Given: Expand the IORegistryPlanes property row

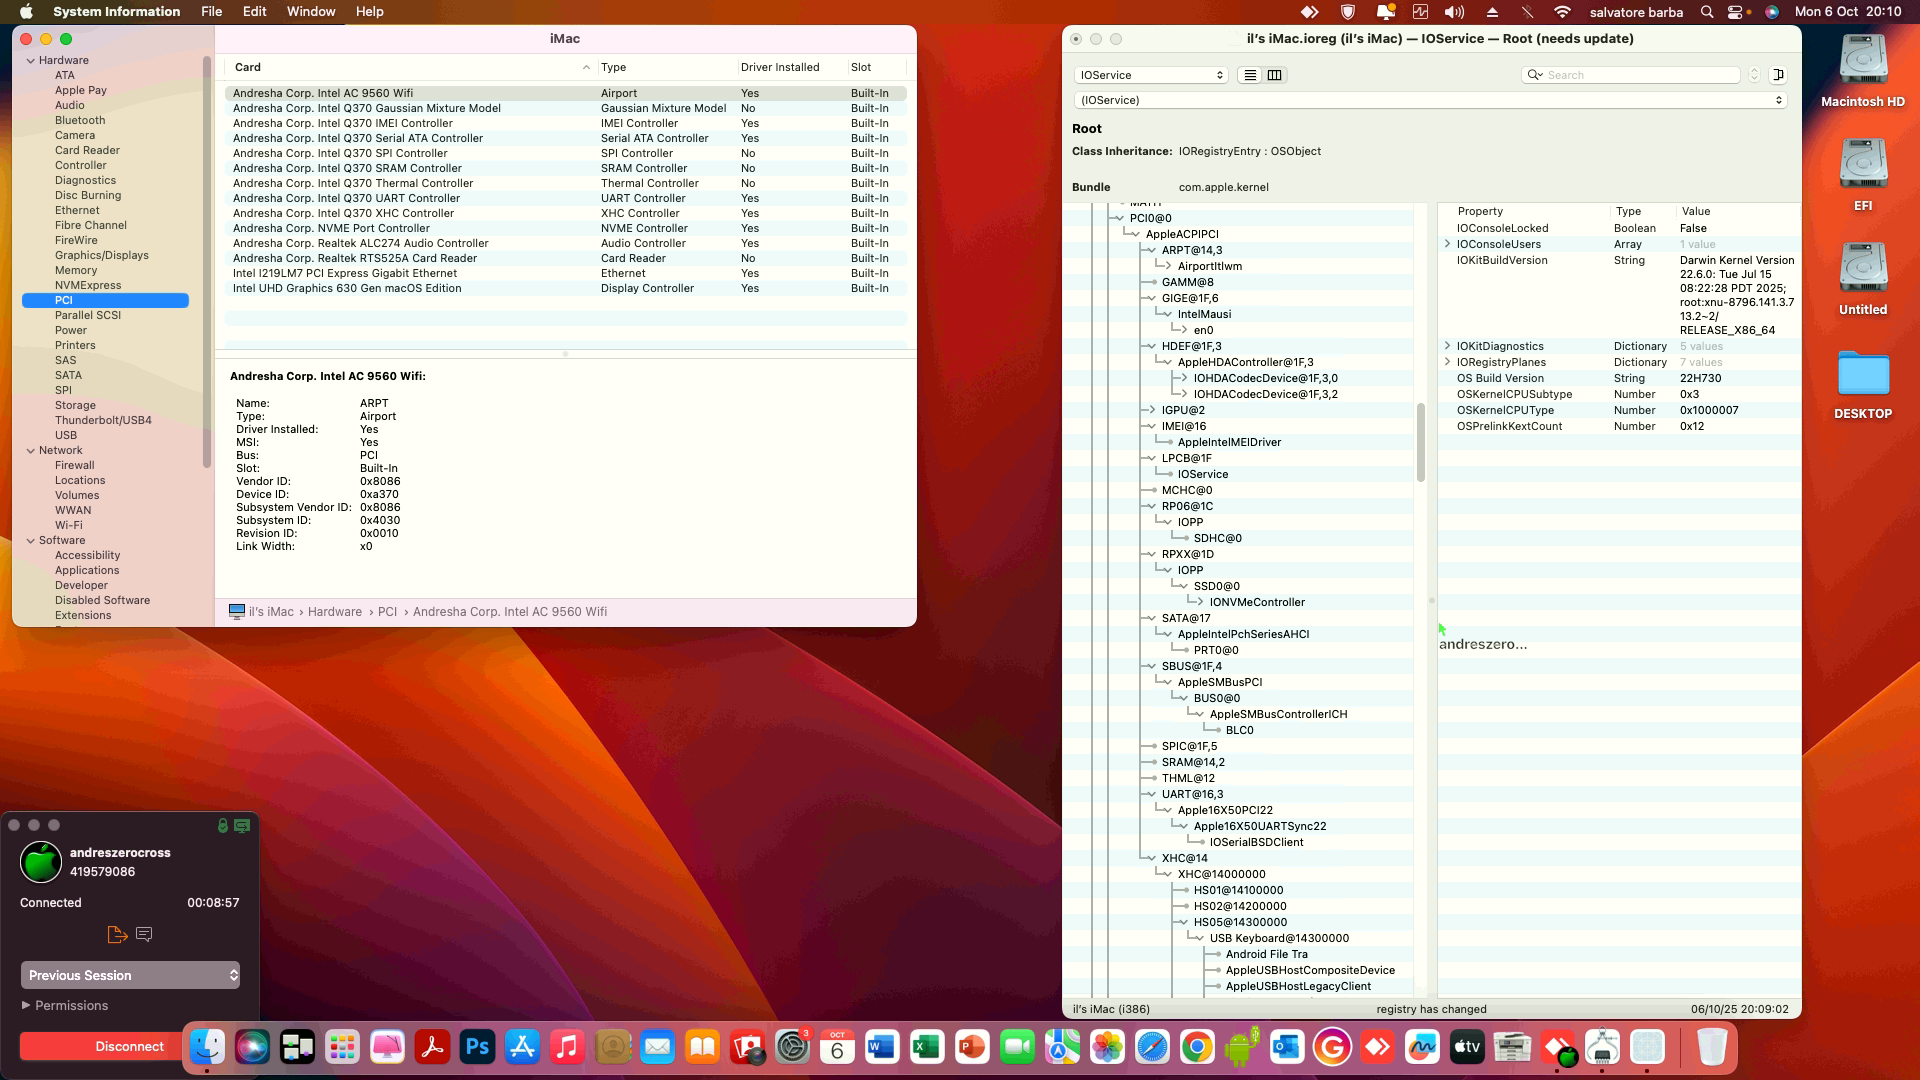Looking at the screenshot, I should (1447, 362).
